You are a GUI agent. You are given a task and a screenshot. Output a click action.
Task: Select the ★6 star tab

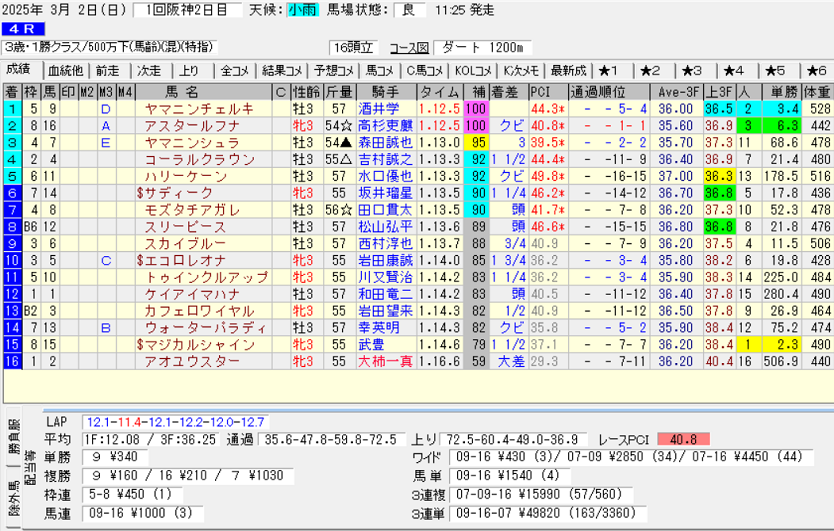coord(813,70)
